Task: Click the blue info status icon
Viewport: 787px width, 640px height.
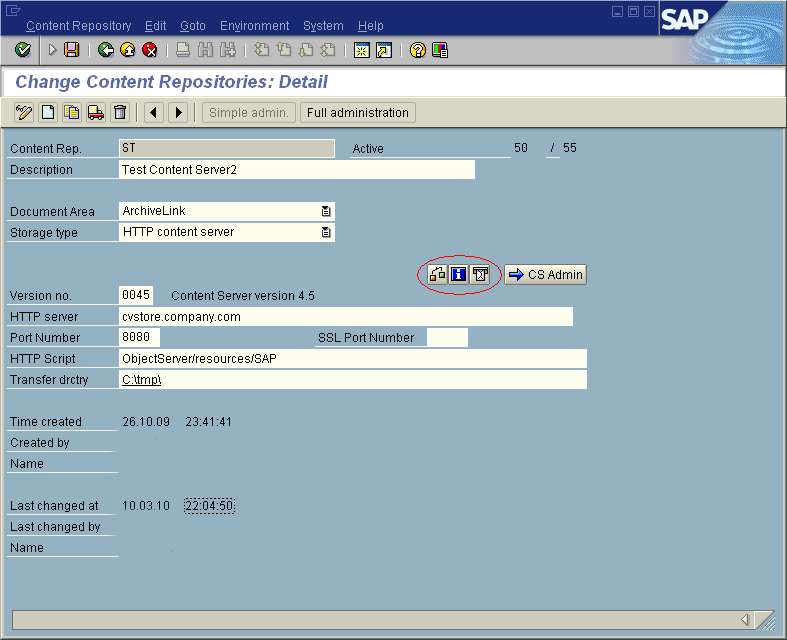Action: (458, 275)
